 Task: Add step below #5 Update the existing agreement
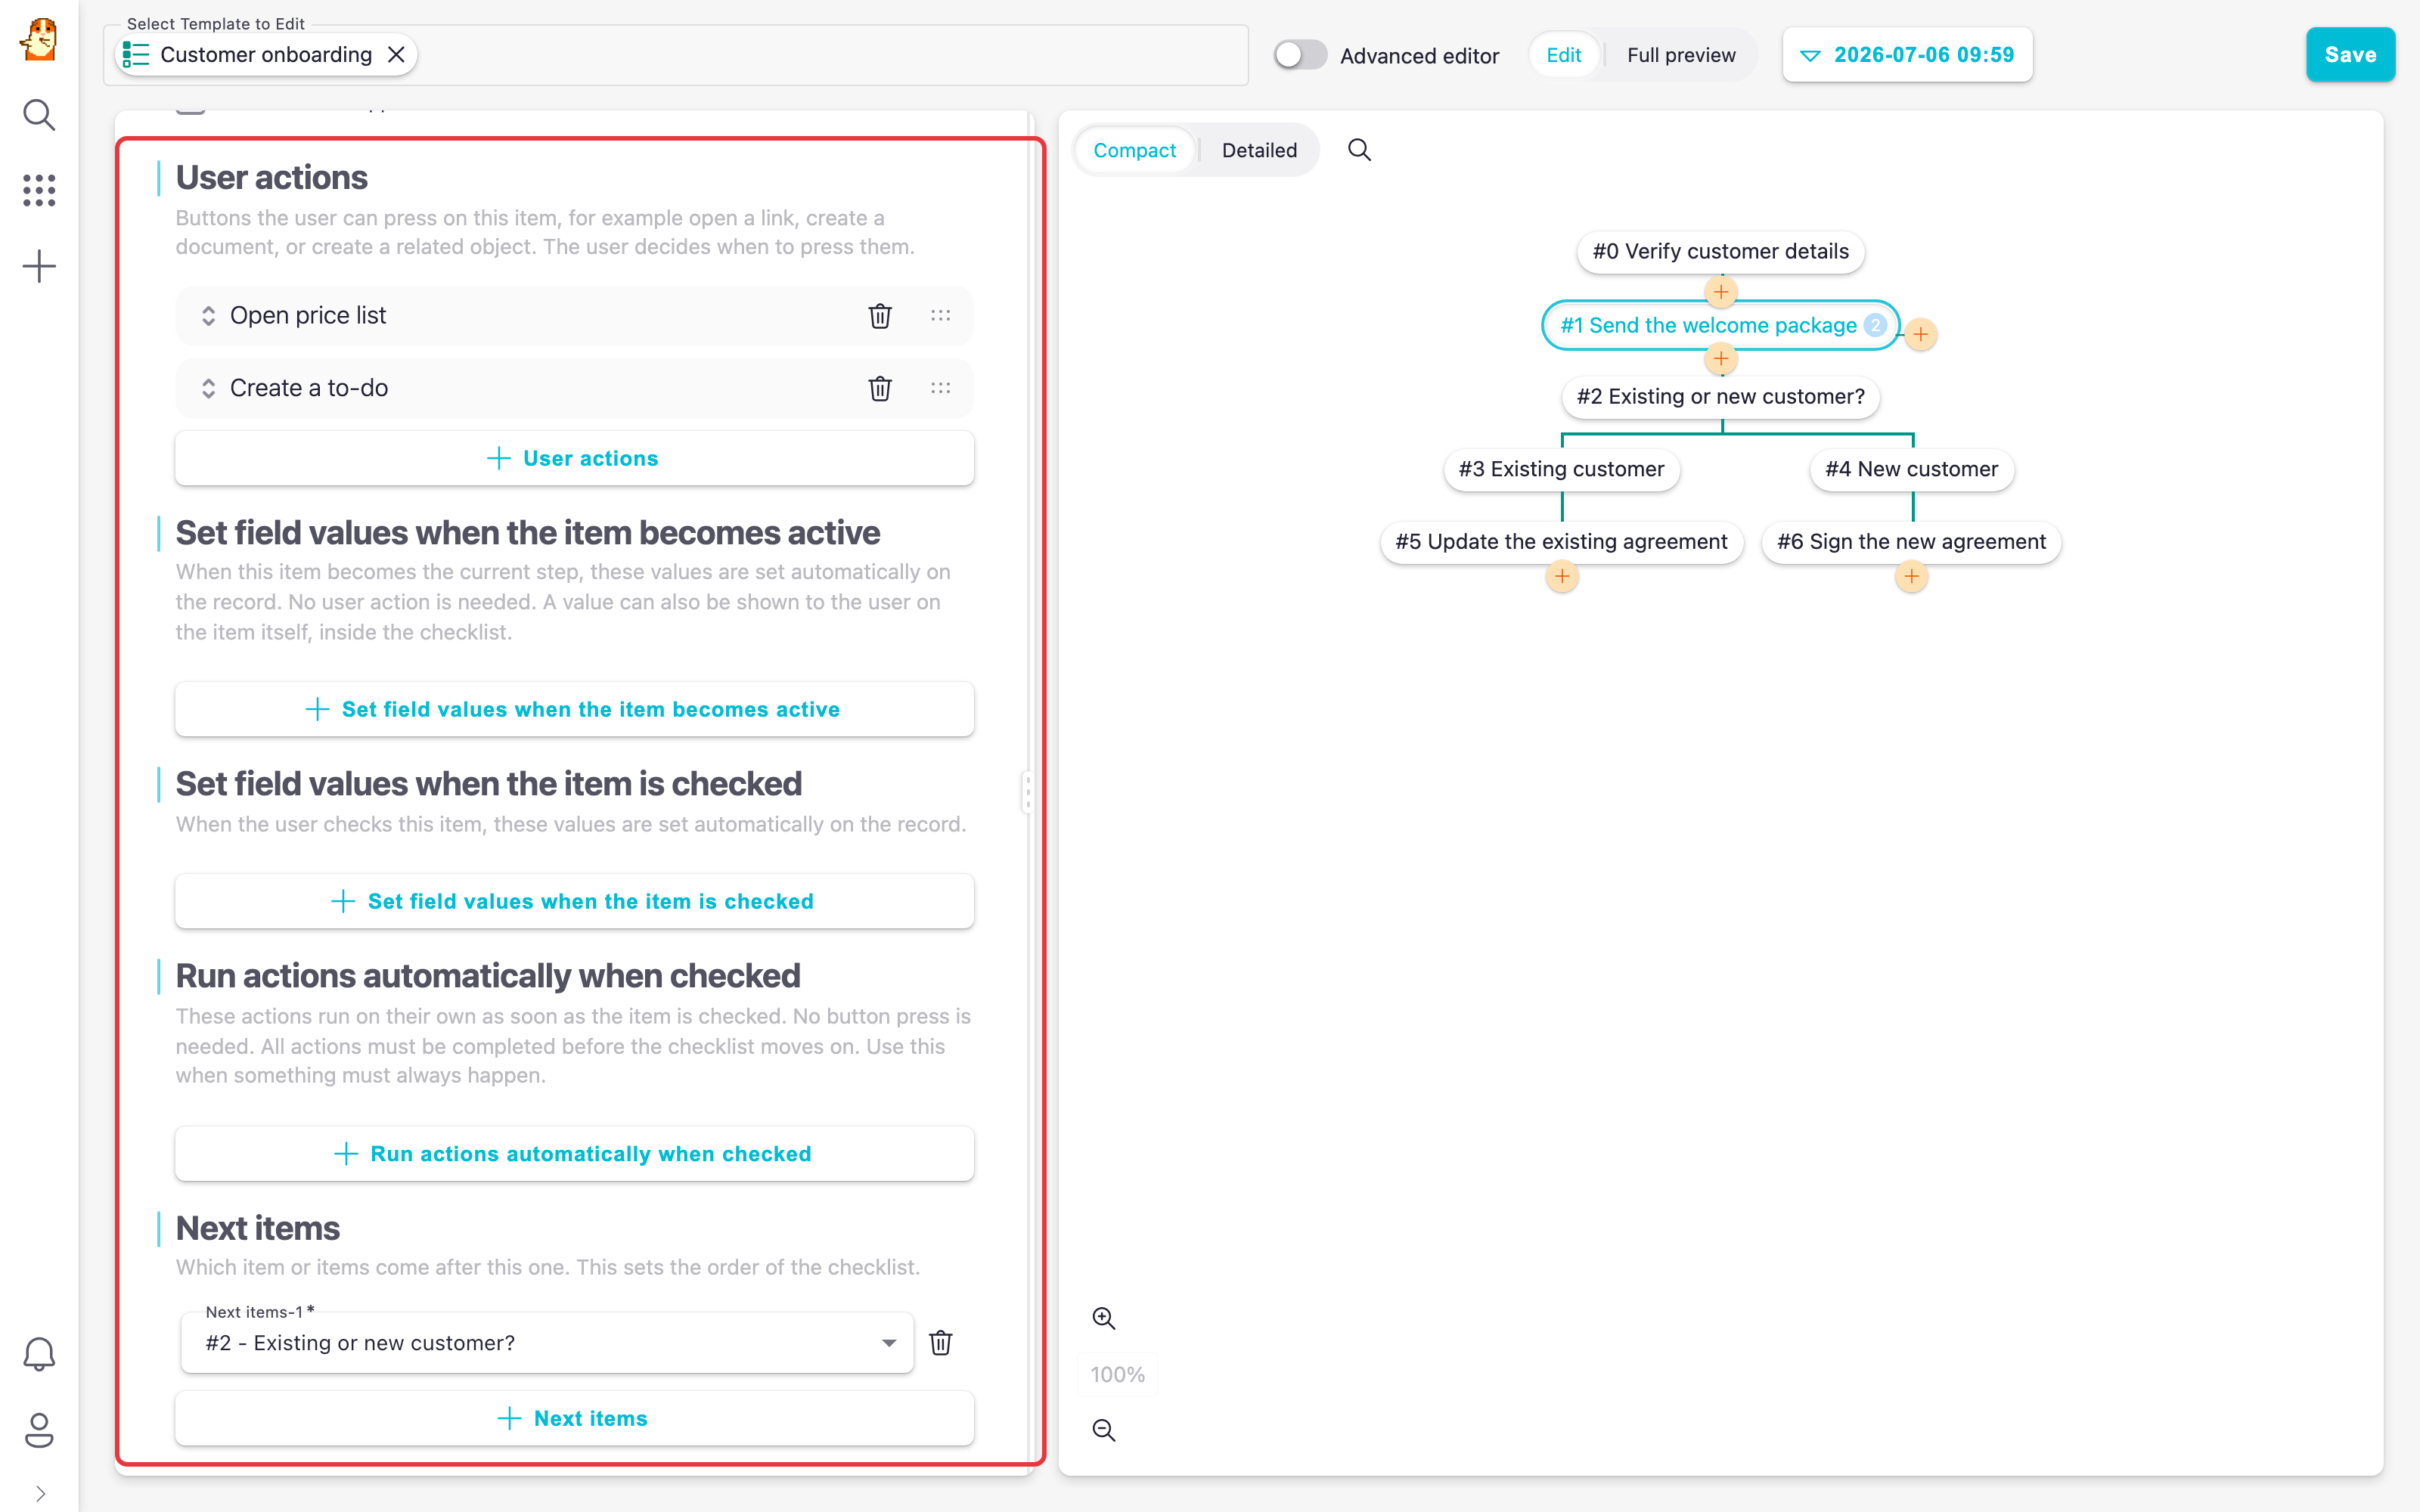coord(1561,576)
